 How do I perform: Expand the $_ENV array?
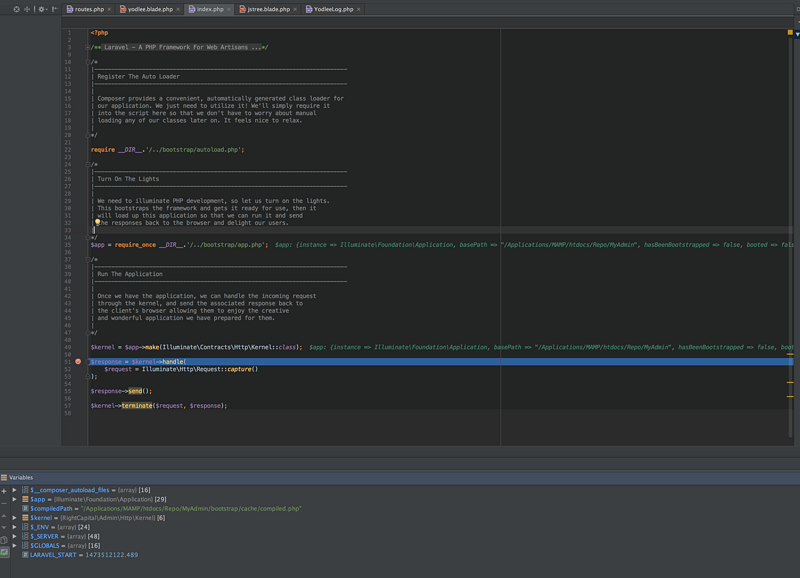(x=14, y=527)
